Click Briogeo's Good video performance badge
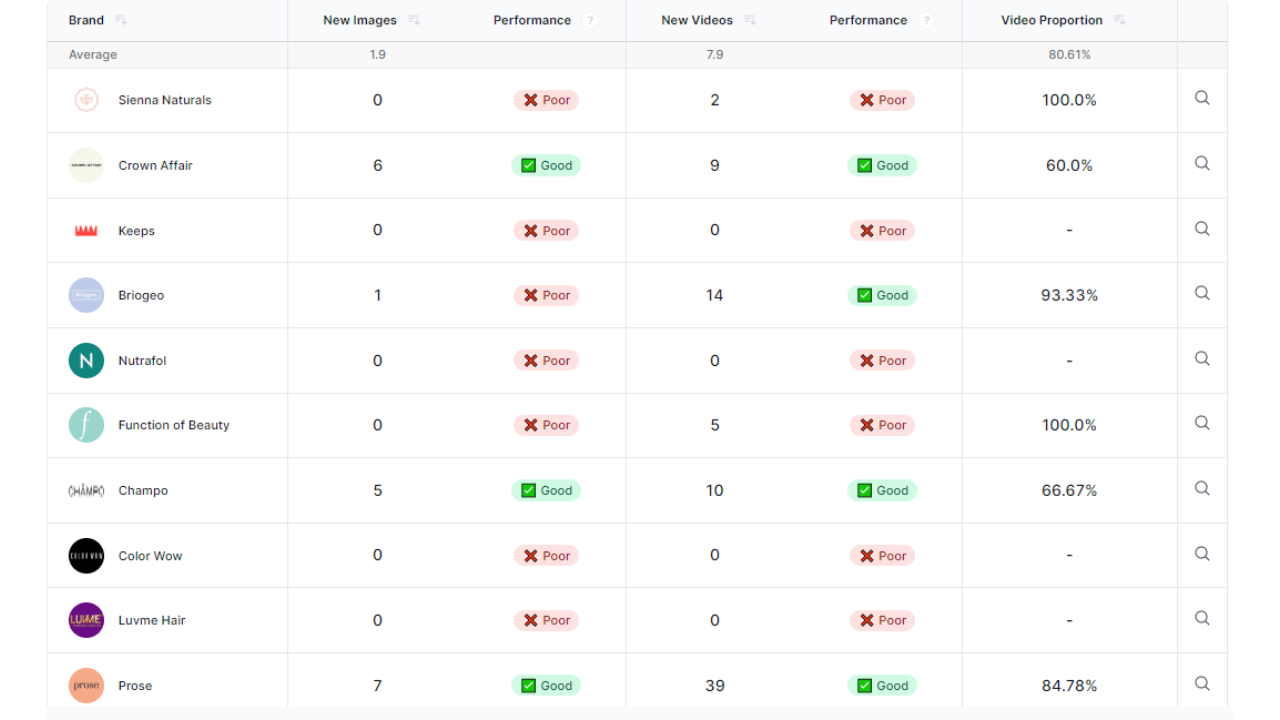 (x=882, y=296)
